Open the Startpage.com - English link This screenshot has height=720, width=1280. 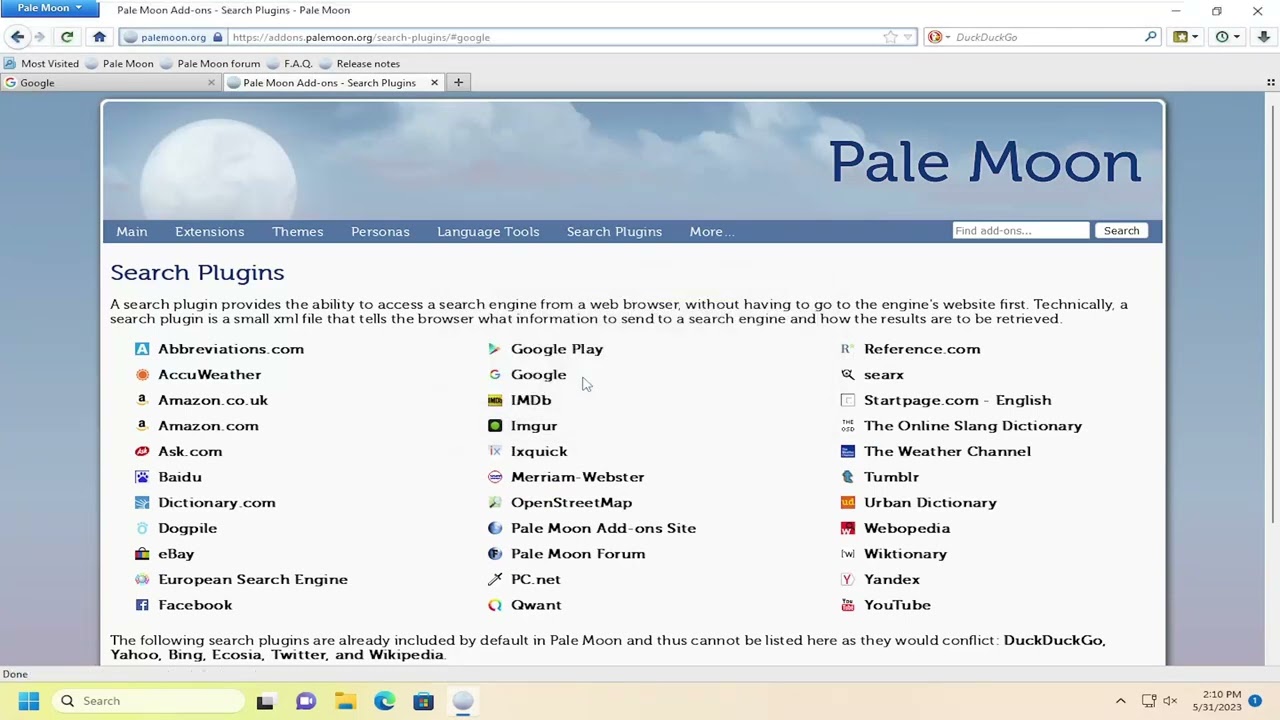coord(957,400)
